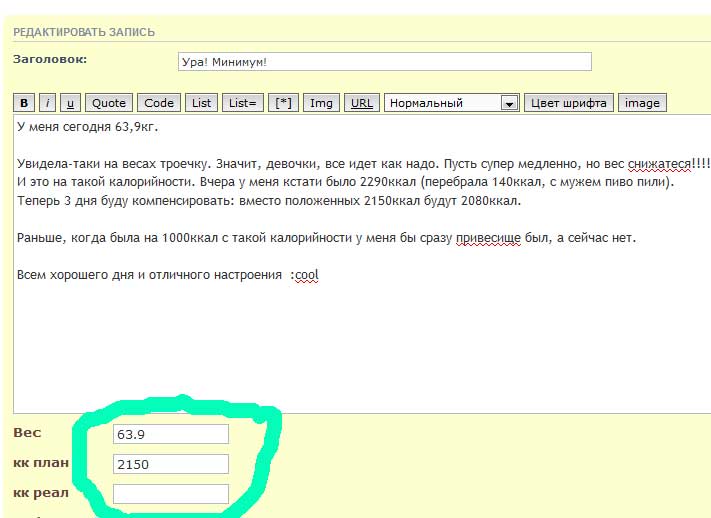The width and height of the screenshot is (711, 518).
Task: Click the underlined word привесище in the text
Action: (488, 238)
